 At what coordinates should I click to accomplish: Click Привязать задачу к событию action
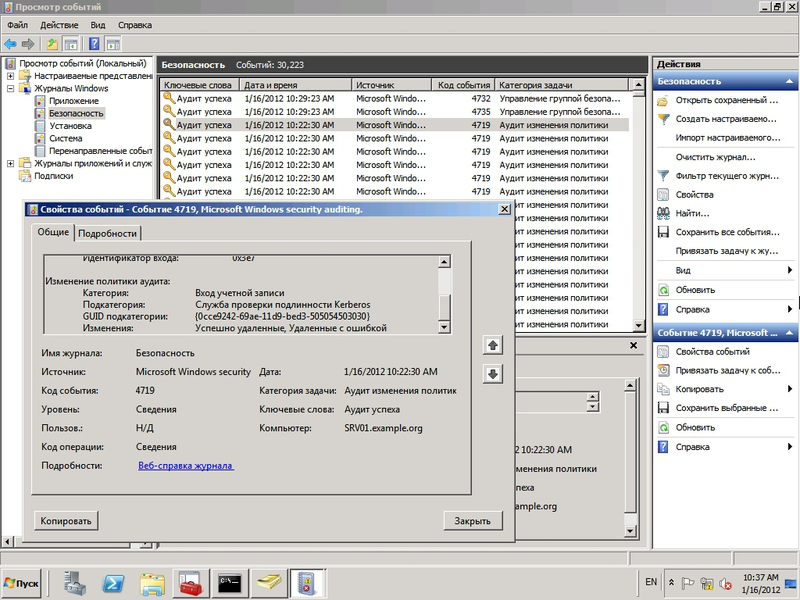click(728, 370)
